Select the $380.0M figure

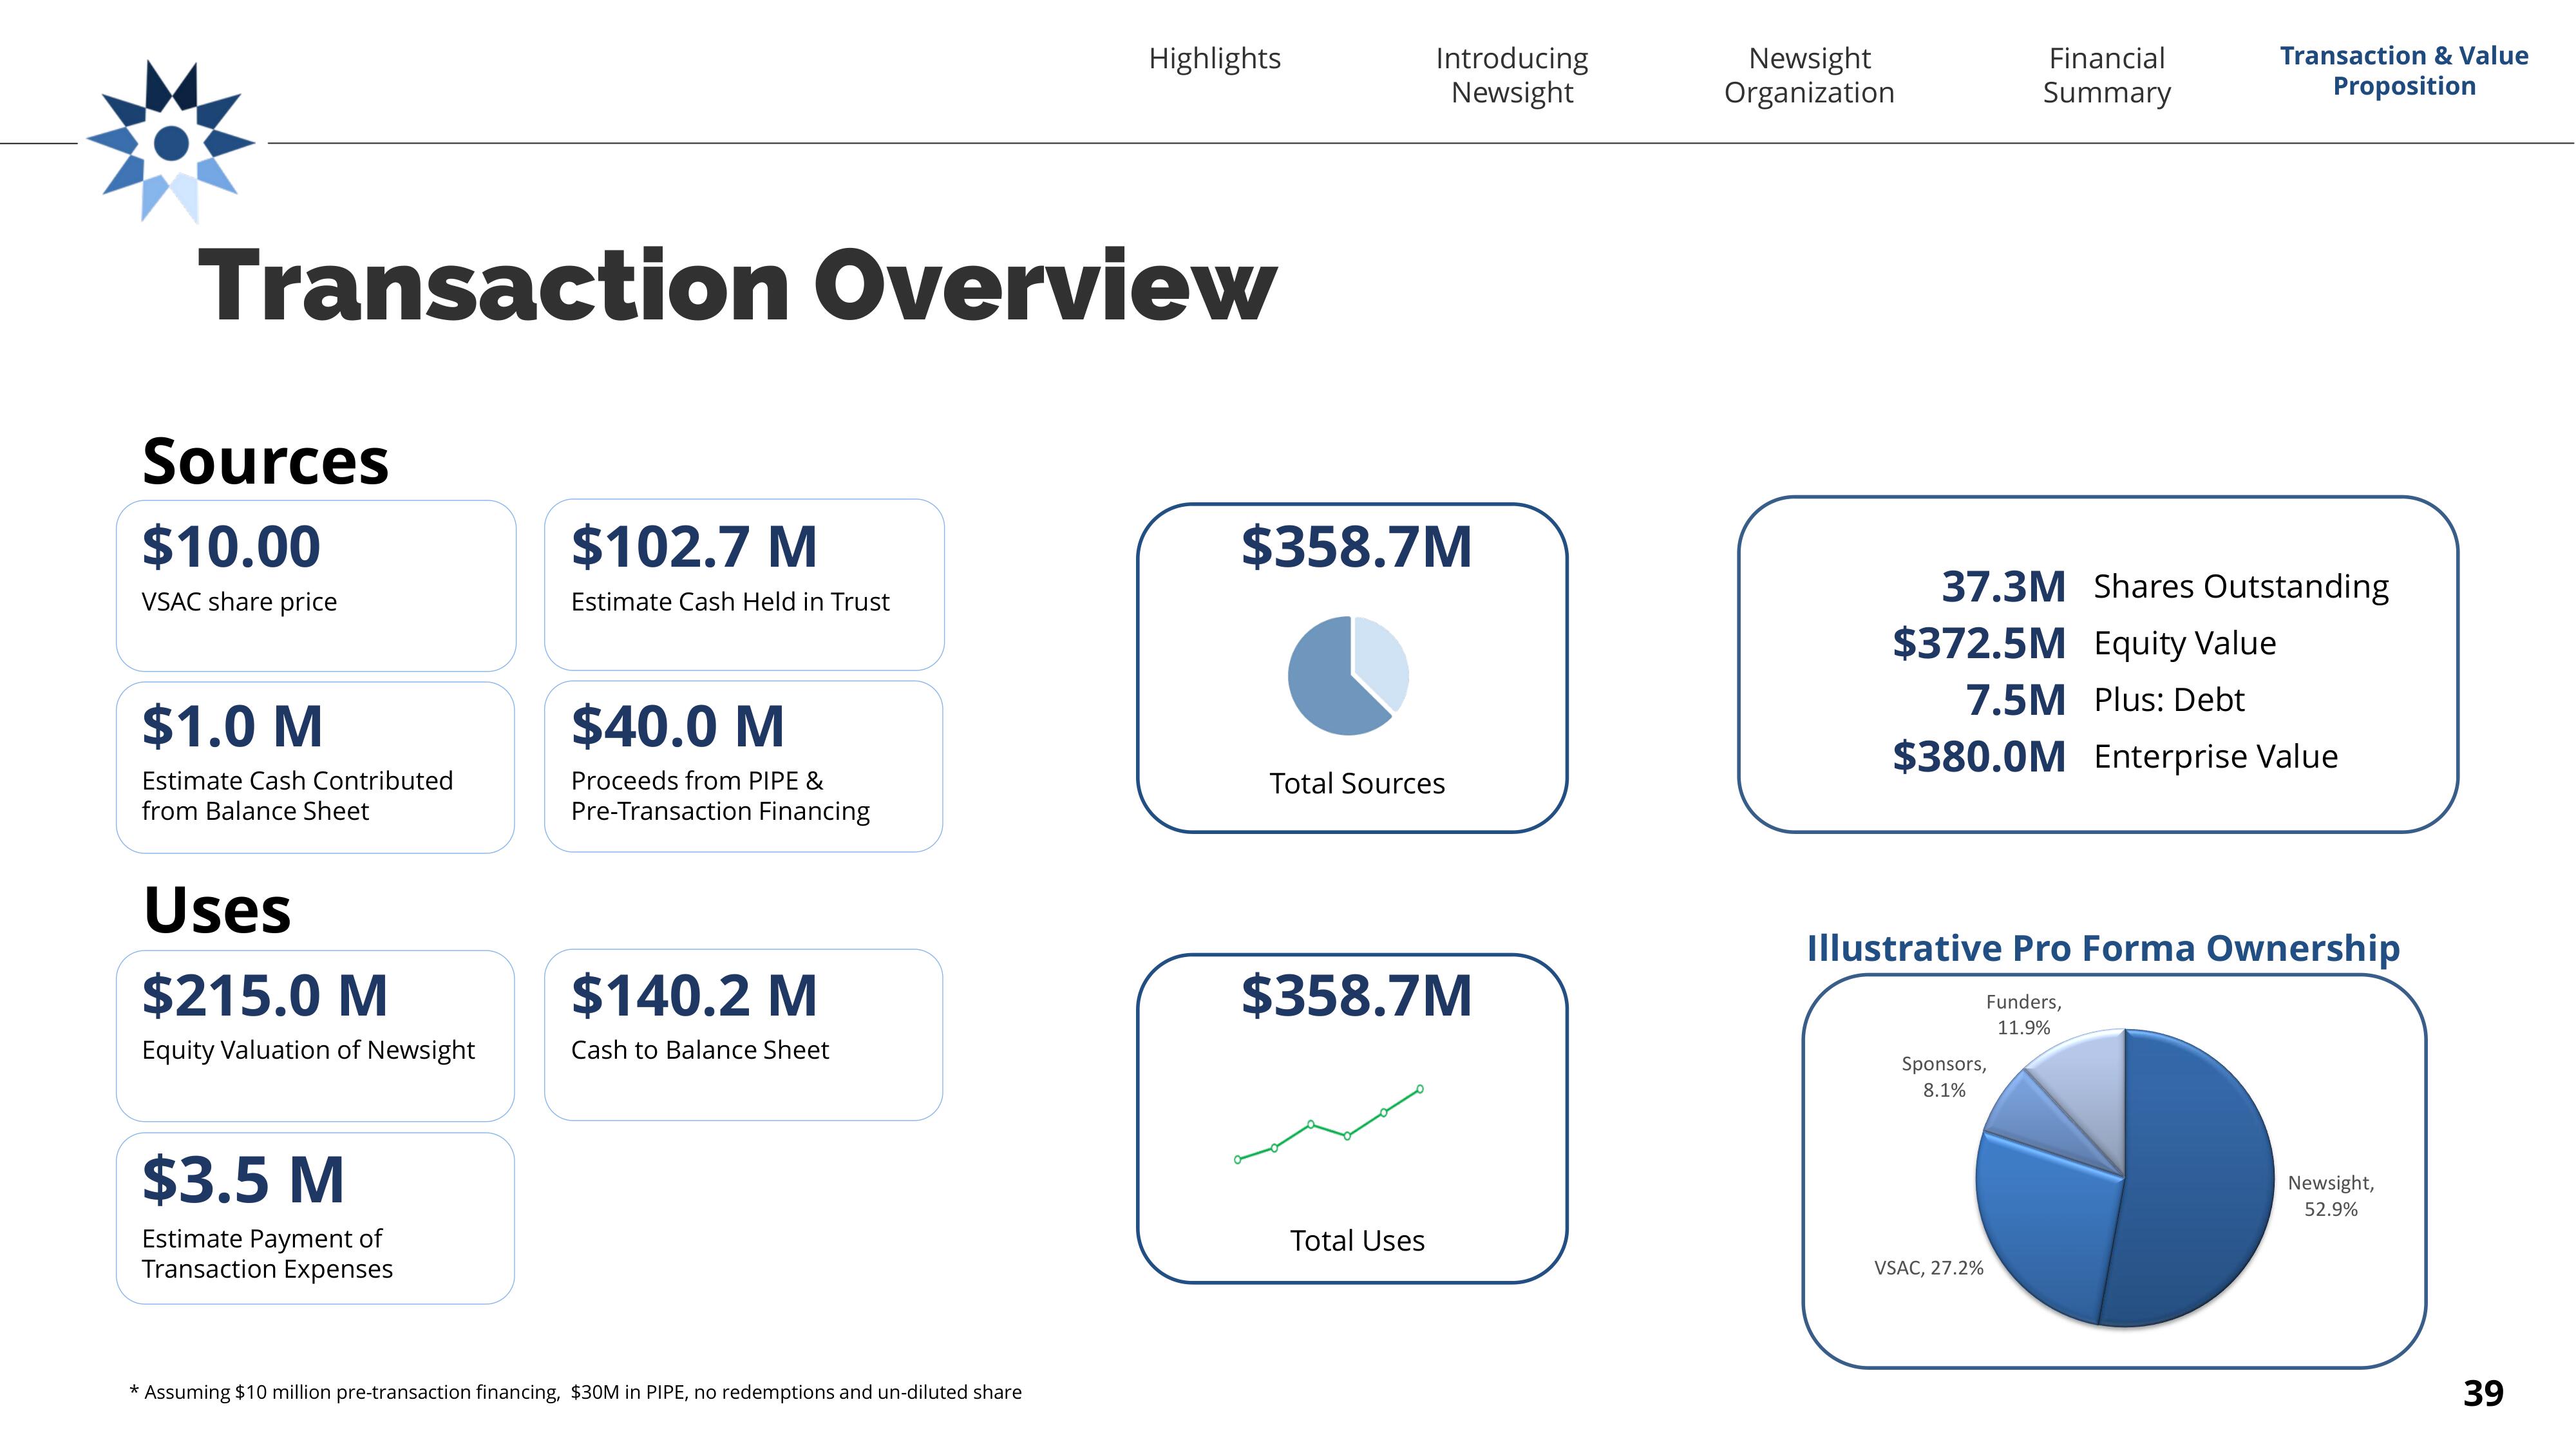[x=1978, y=757]
